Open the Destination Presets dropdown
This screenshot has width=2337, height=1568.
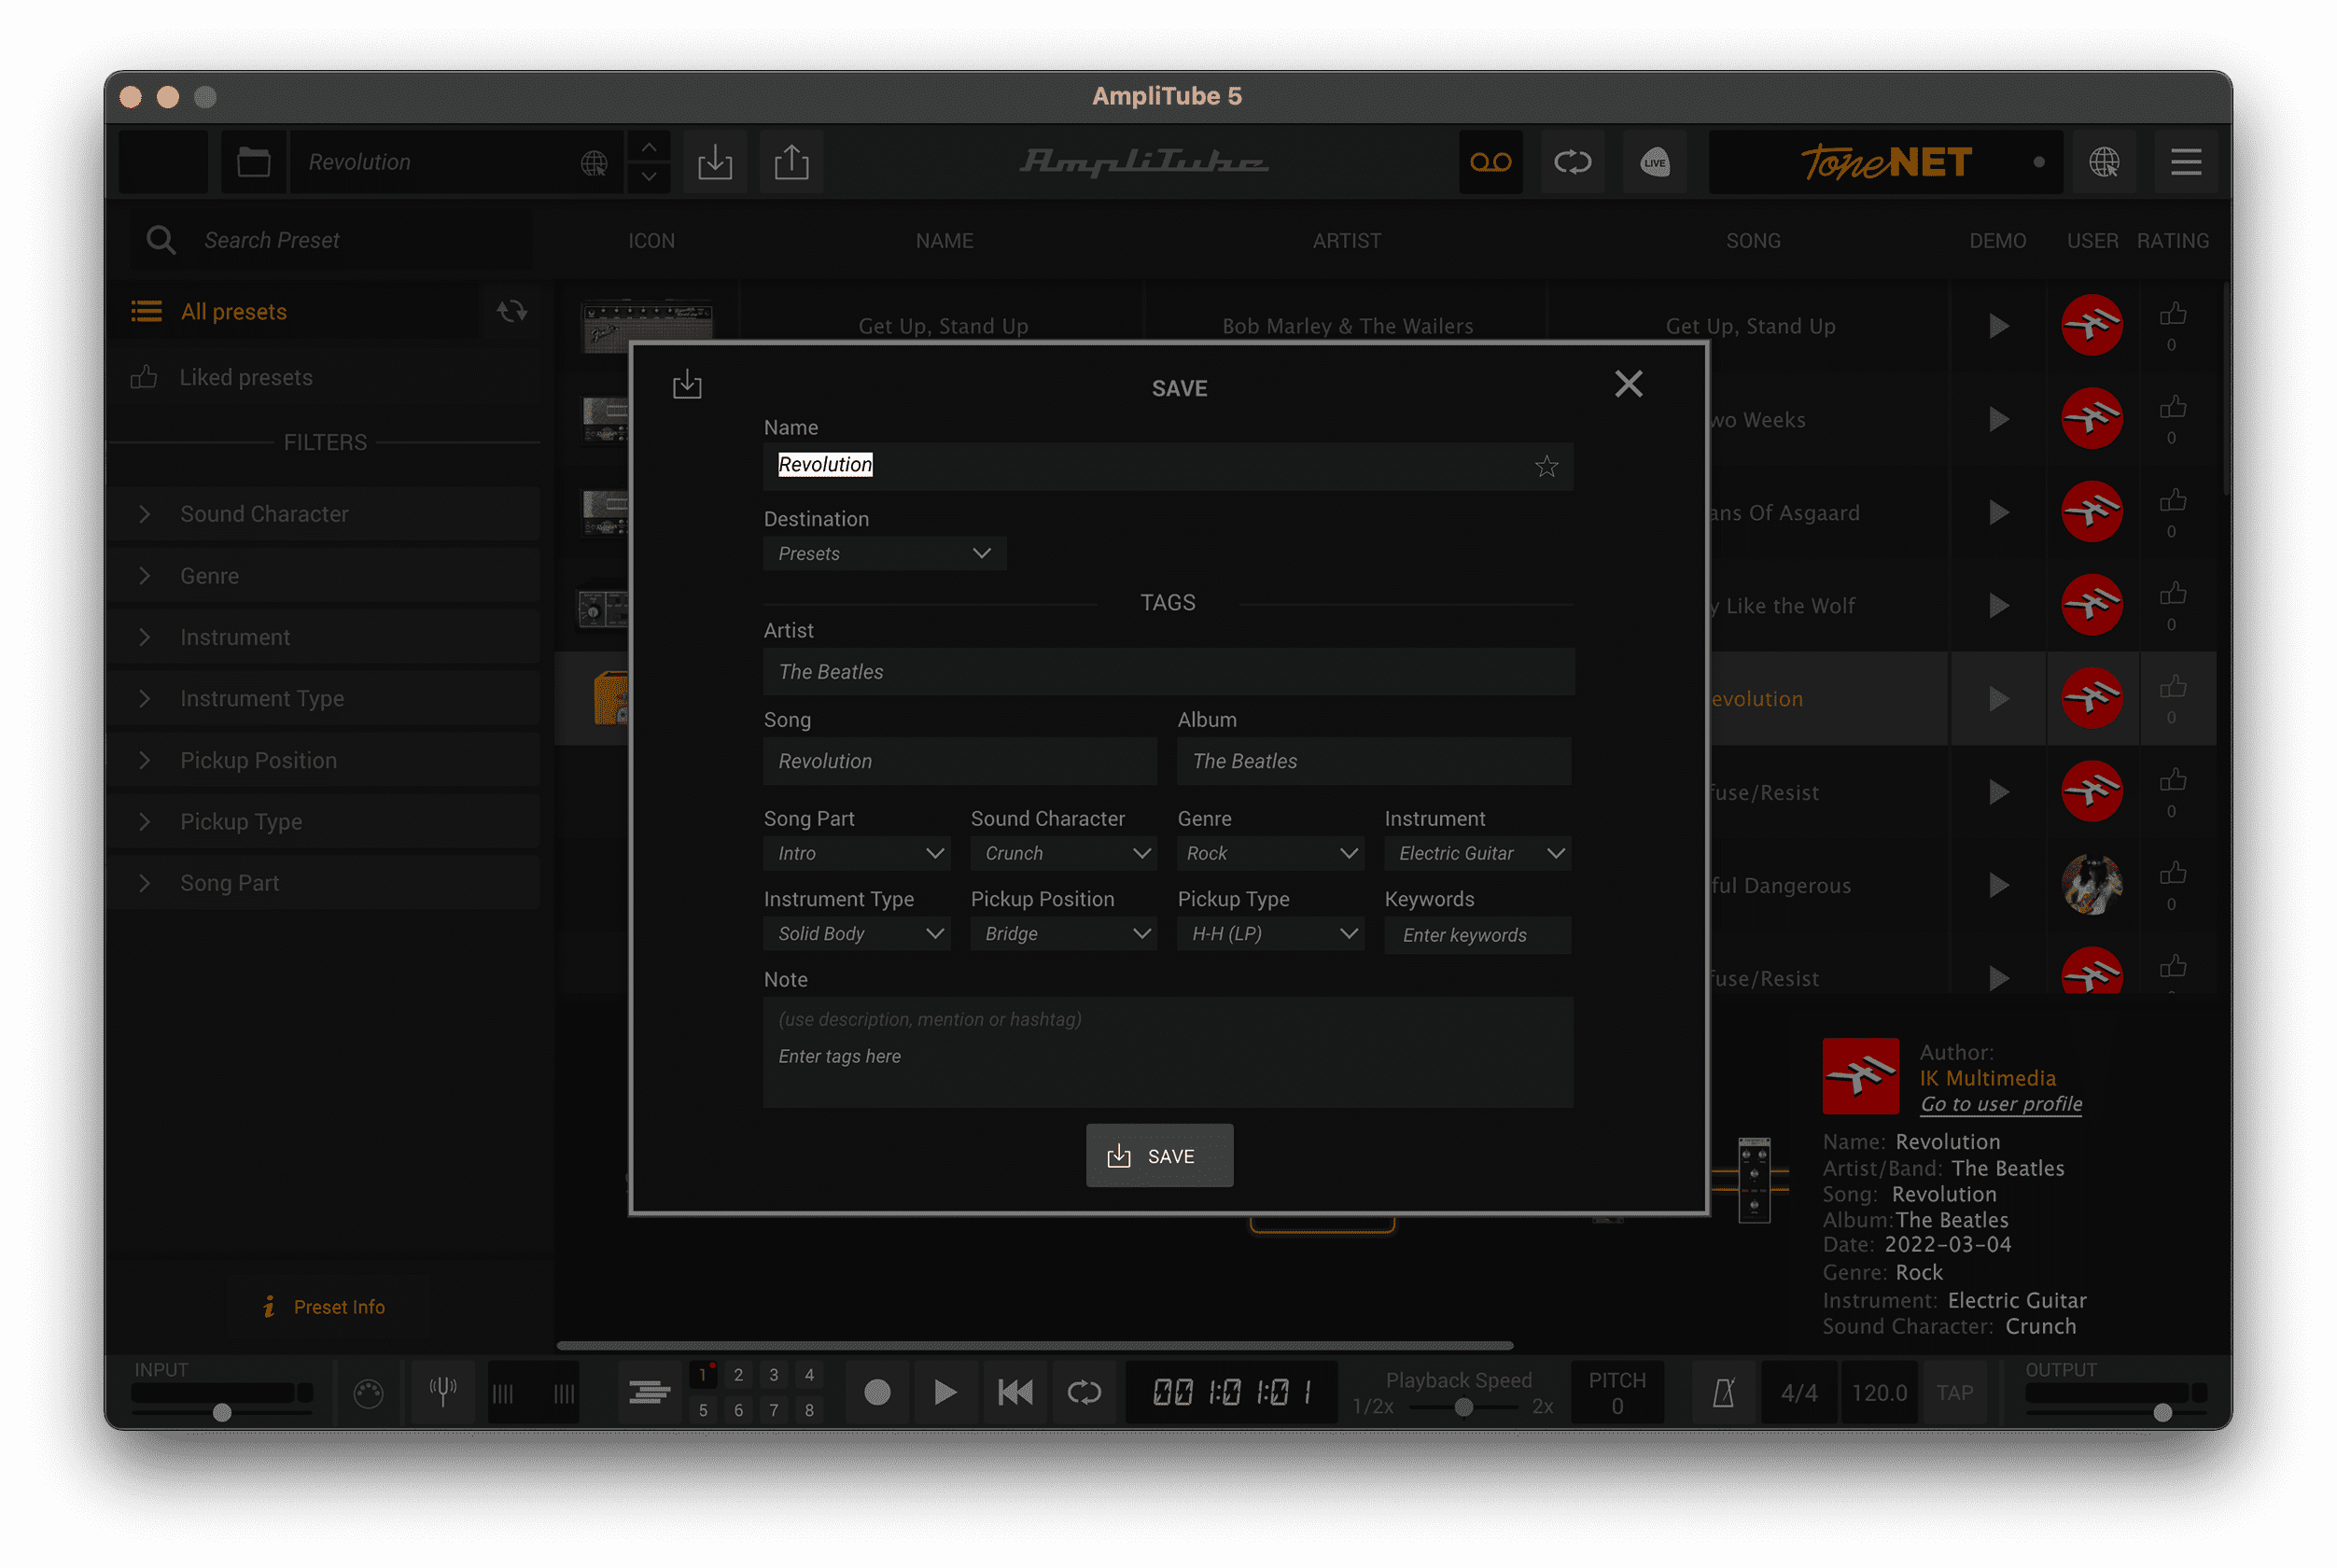coord(884,553)
